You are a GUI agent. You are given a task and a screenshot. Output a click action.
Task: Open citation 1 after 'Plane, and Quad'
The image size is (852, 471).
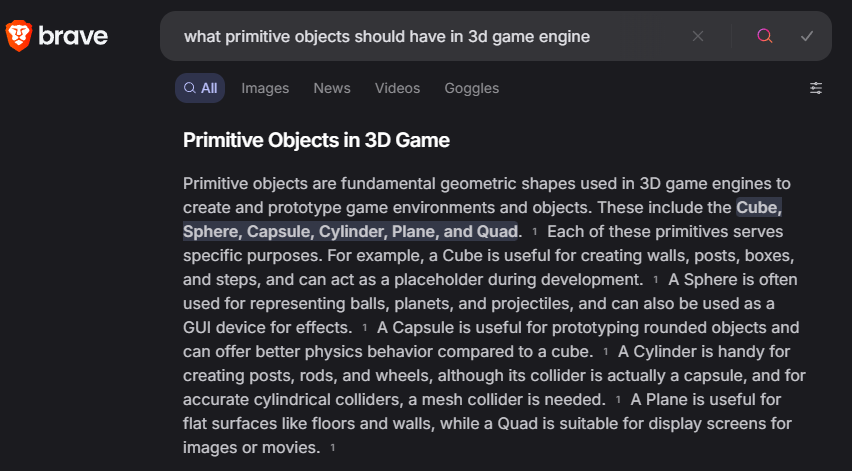[535, 232]
